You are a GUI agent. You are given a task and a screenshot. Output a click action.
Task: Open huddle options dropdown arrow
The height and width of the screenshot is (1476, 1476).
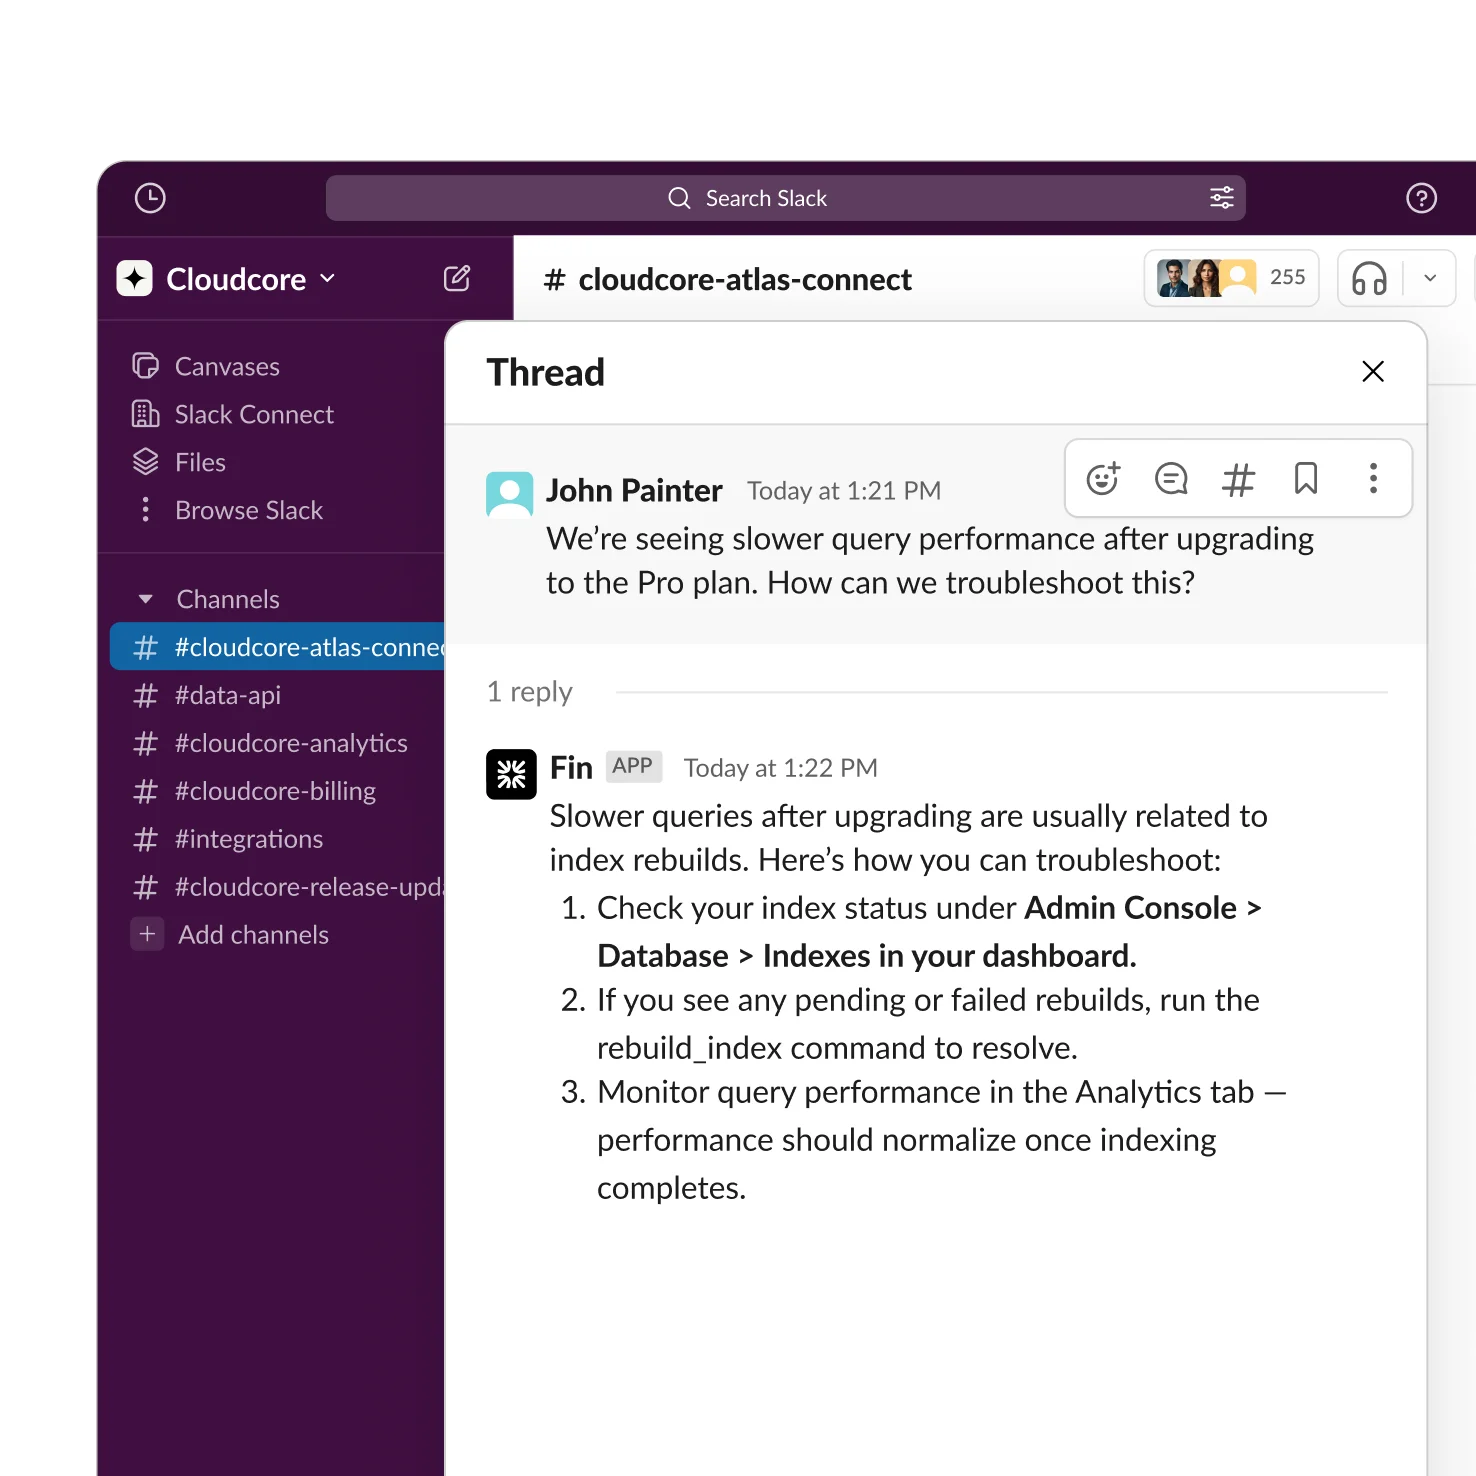coord(1430,278)
